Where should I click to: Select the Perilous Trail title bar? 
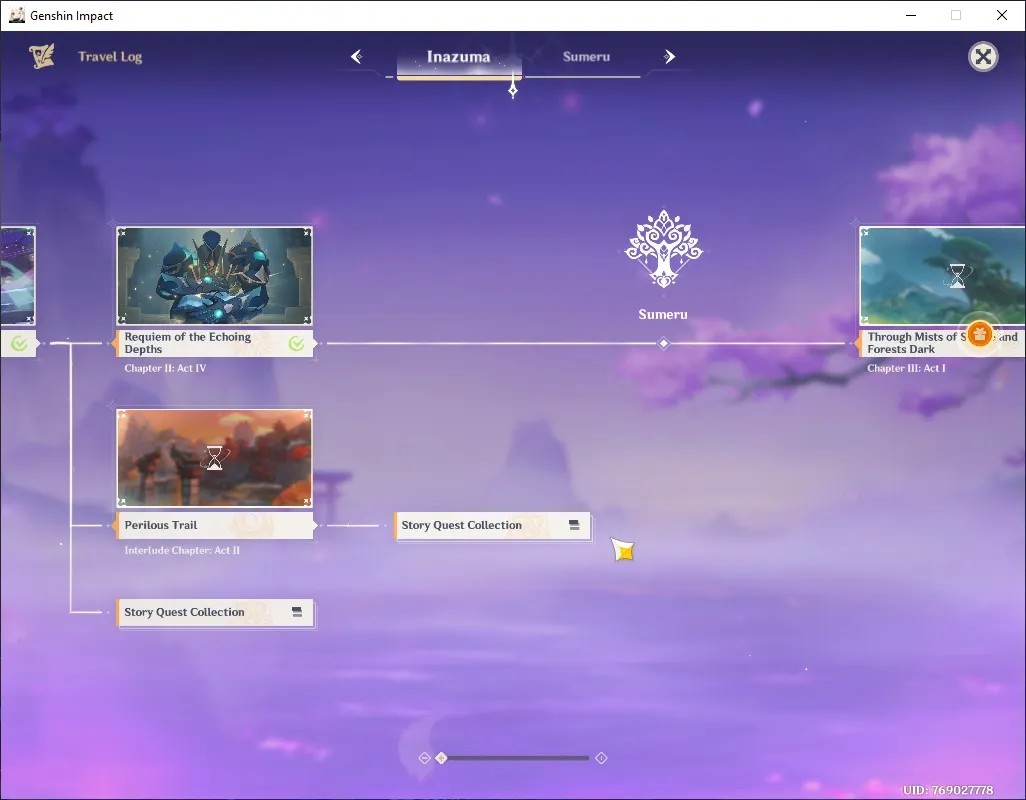coord(214,525)
